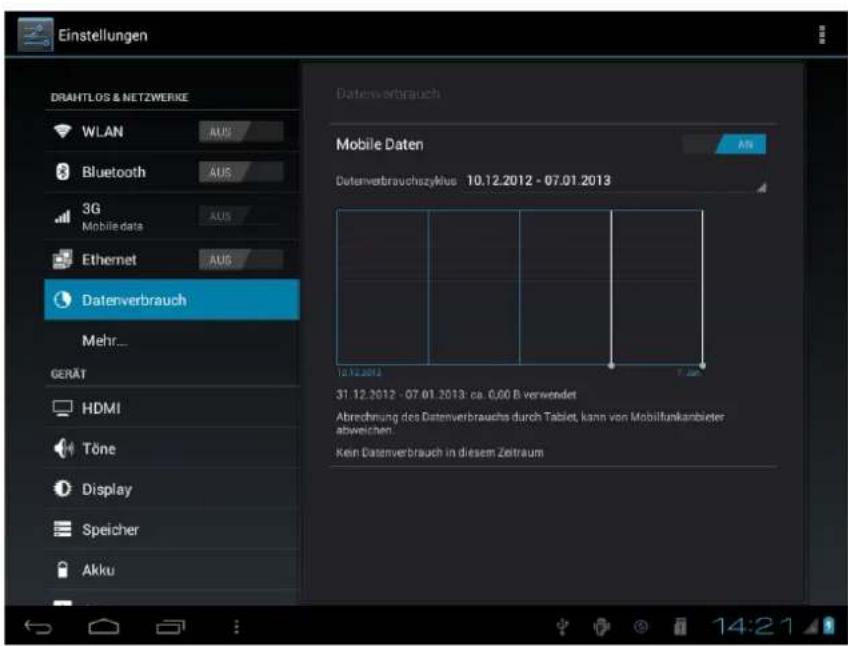Image resolution: width=848 pixels, height=646 pixels.
Task: Click the SD card status icon
Action: [x=680, y=627]
